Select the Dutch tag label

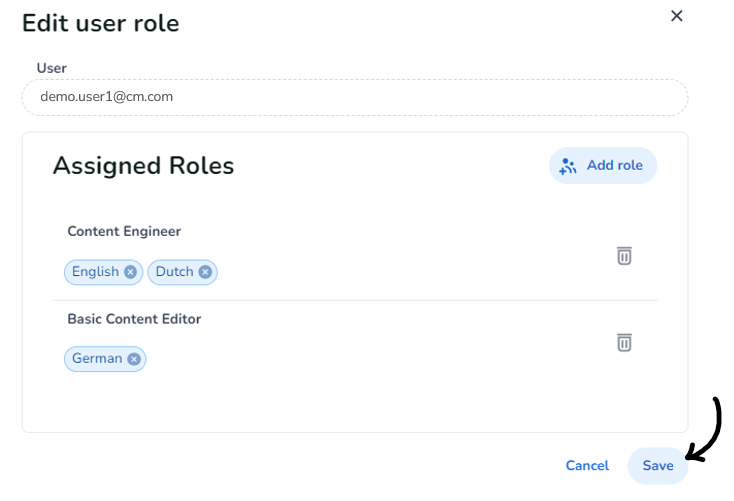point(174,272)
